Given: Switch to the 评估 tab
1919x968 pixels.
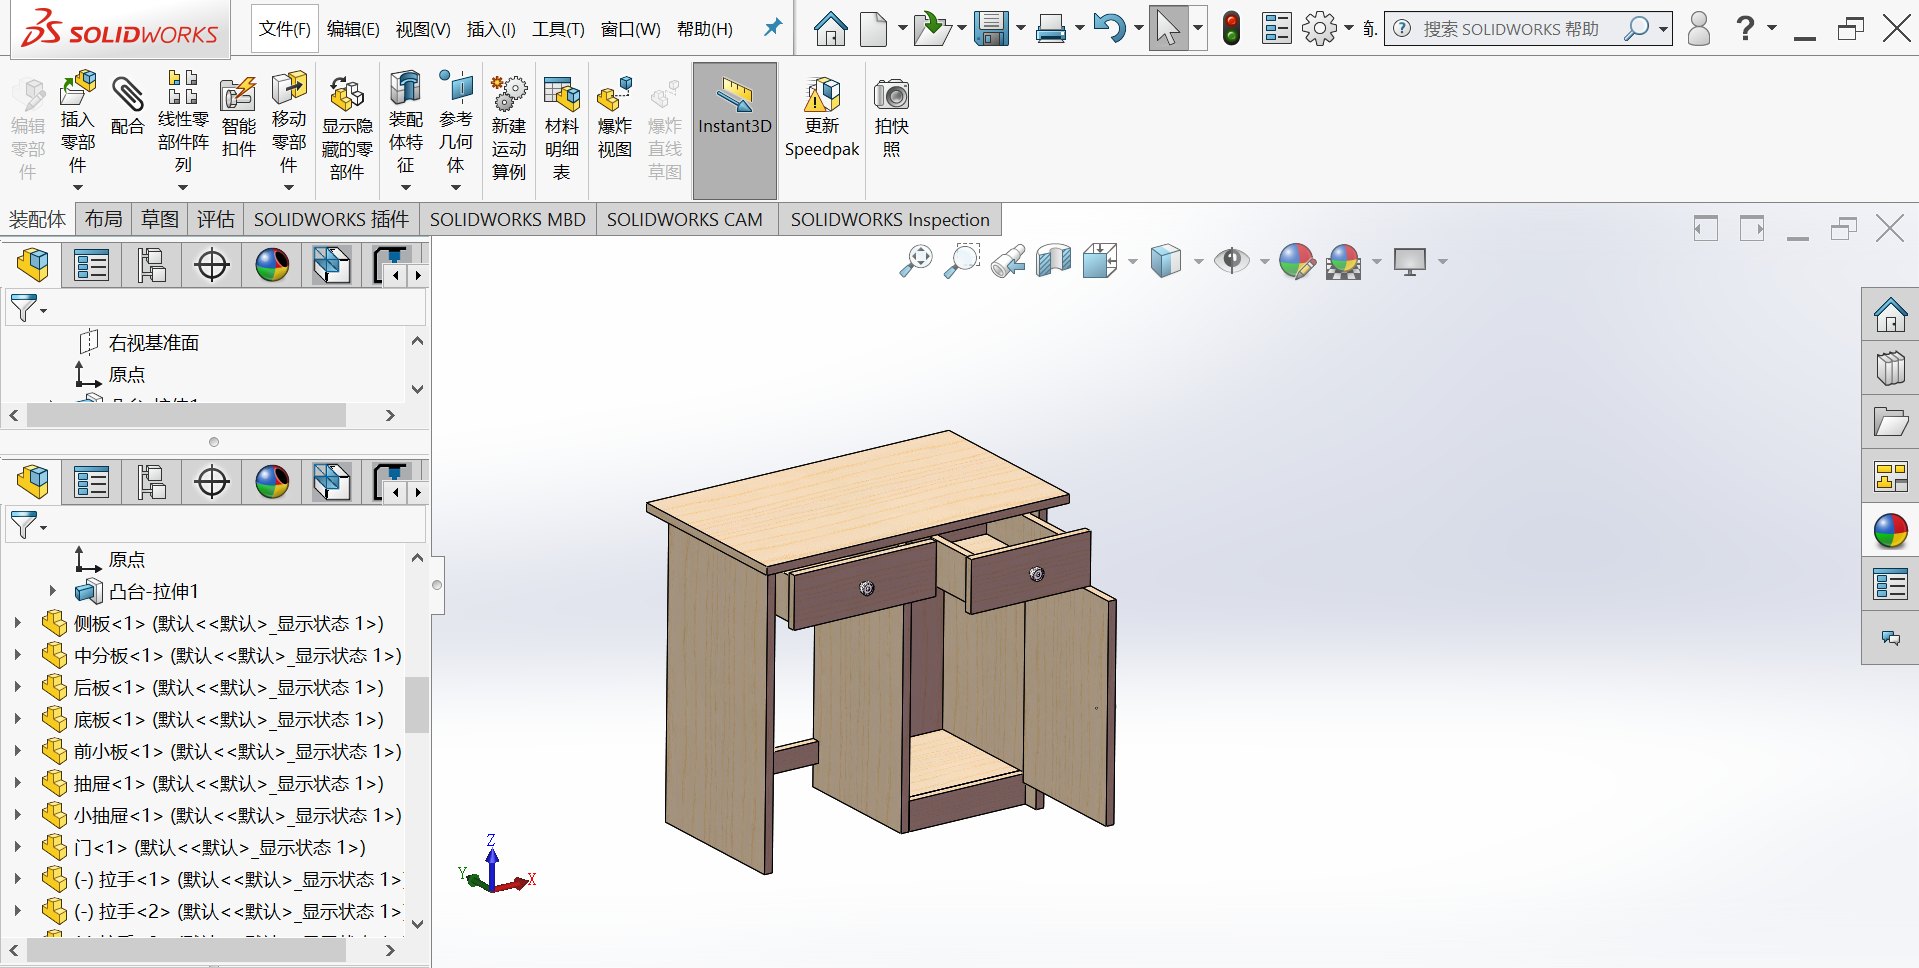Looking at the screenshot, I should pyautogui.click(x=215, y=219).
